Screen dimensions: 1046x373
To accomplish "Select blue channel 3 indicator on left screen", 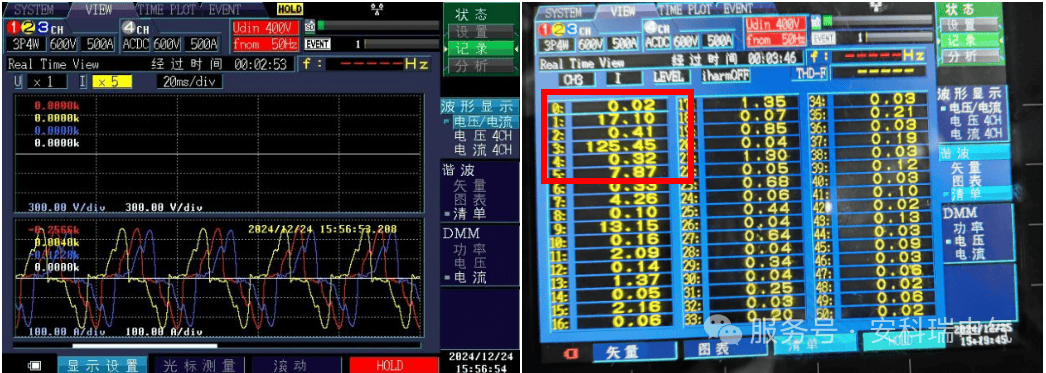I will [42, 28].
